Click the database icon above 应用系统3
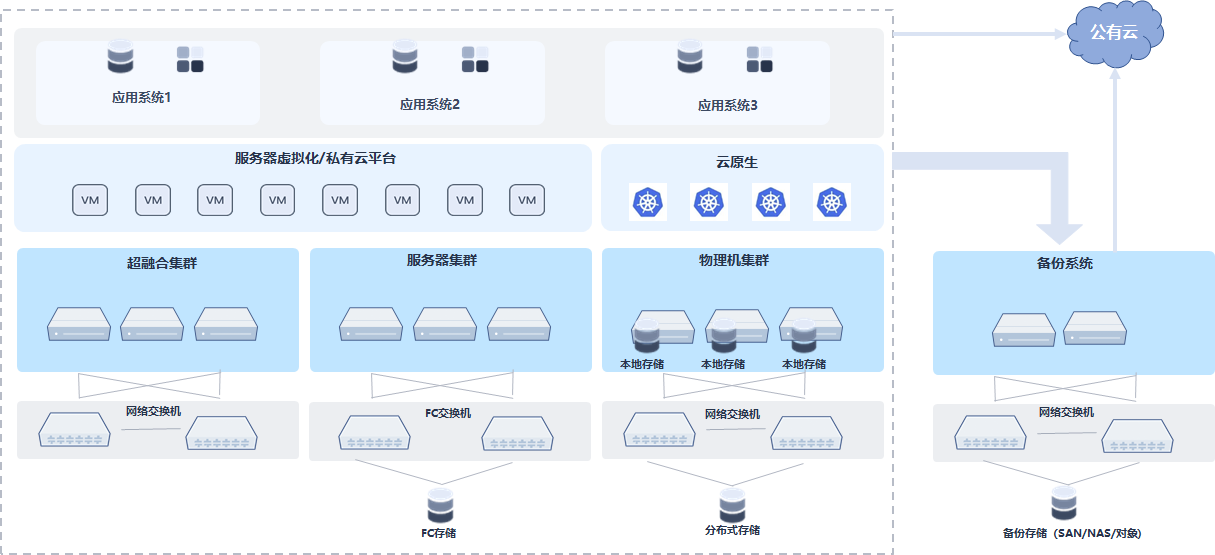The image size is (1215, 555). [690, 56]
